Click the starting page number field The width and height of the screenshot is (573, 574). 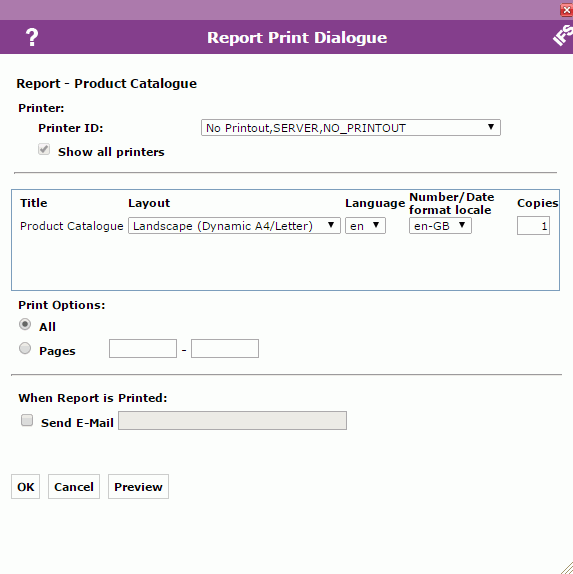[x=143, y=348]
